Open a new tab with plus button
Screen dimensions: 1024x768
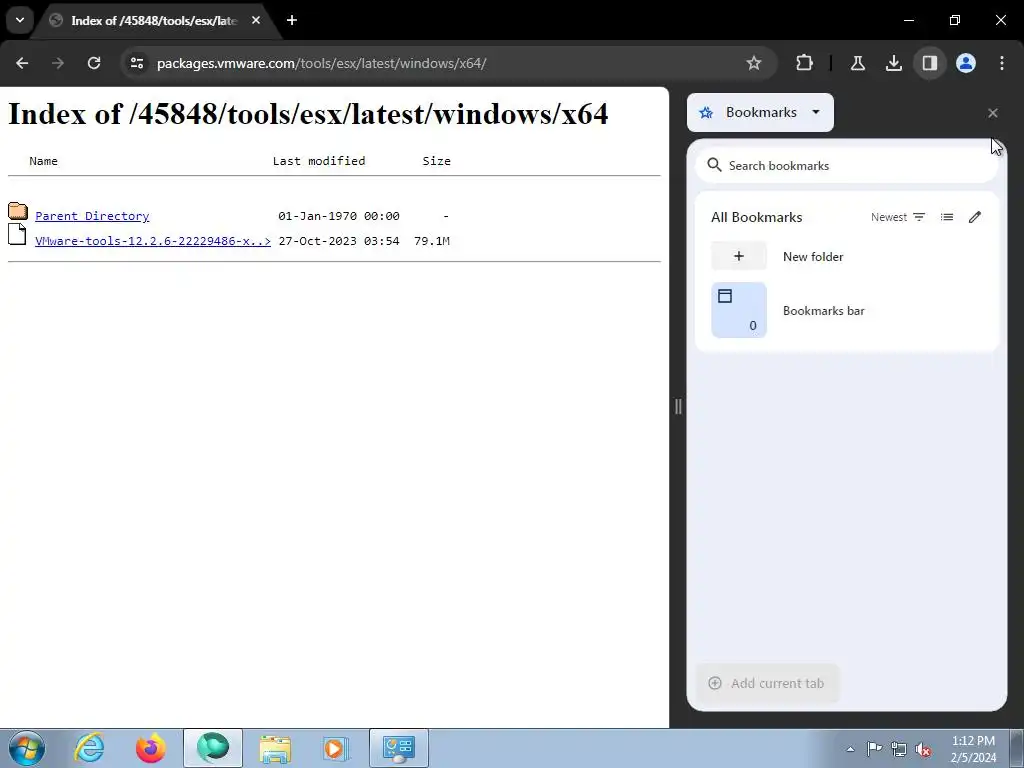pos(292,20)
